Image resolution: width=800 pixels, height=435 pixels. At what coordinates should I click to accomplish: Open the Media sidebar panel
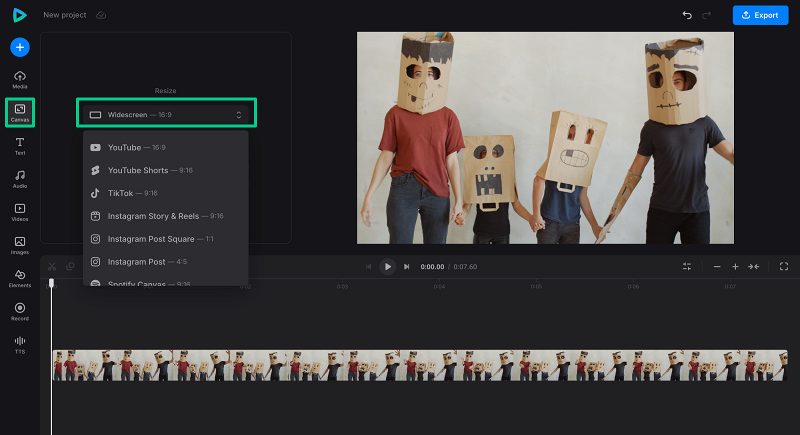click(x=20, y=80)
